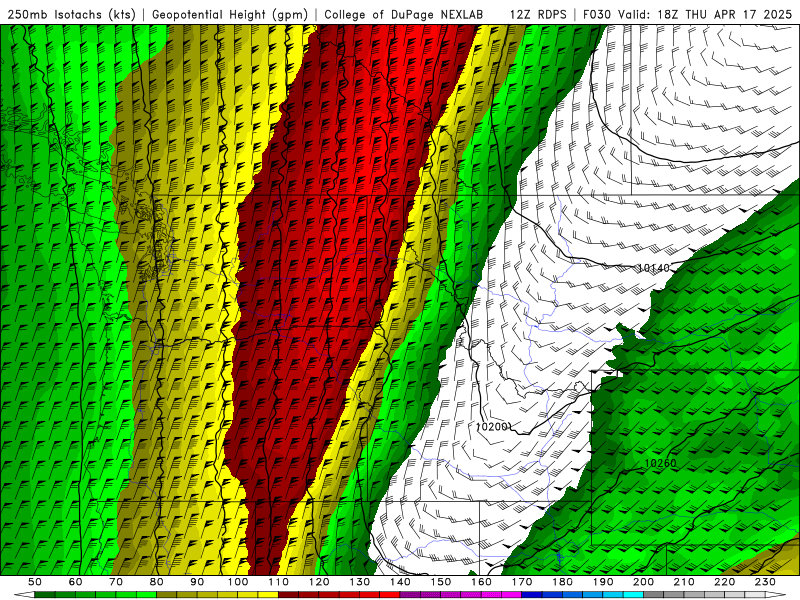The width and height of the screenshot is (800, 600).
Task: Click the 210 value on the color scale
Action: (684, 582)
